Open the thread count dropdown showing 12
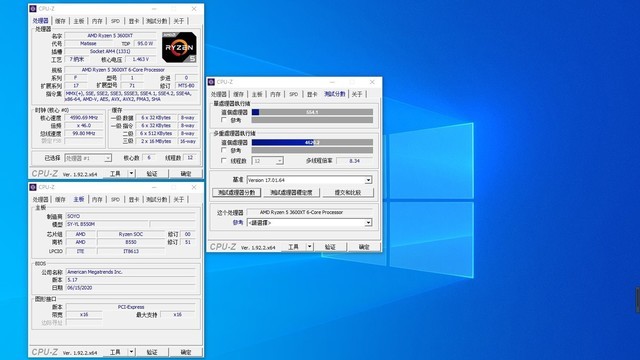 pos(267,161)
